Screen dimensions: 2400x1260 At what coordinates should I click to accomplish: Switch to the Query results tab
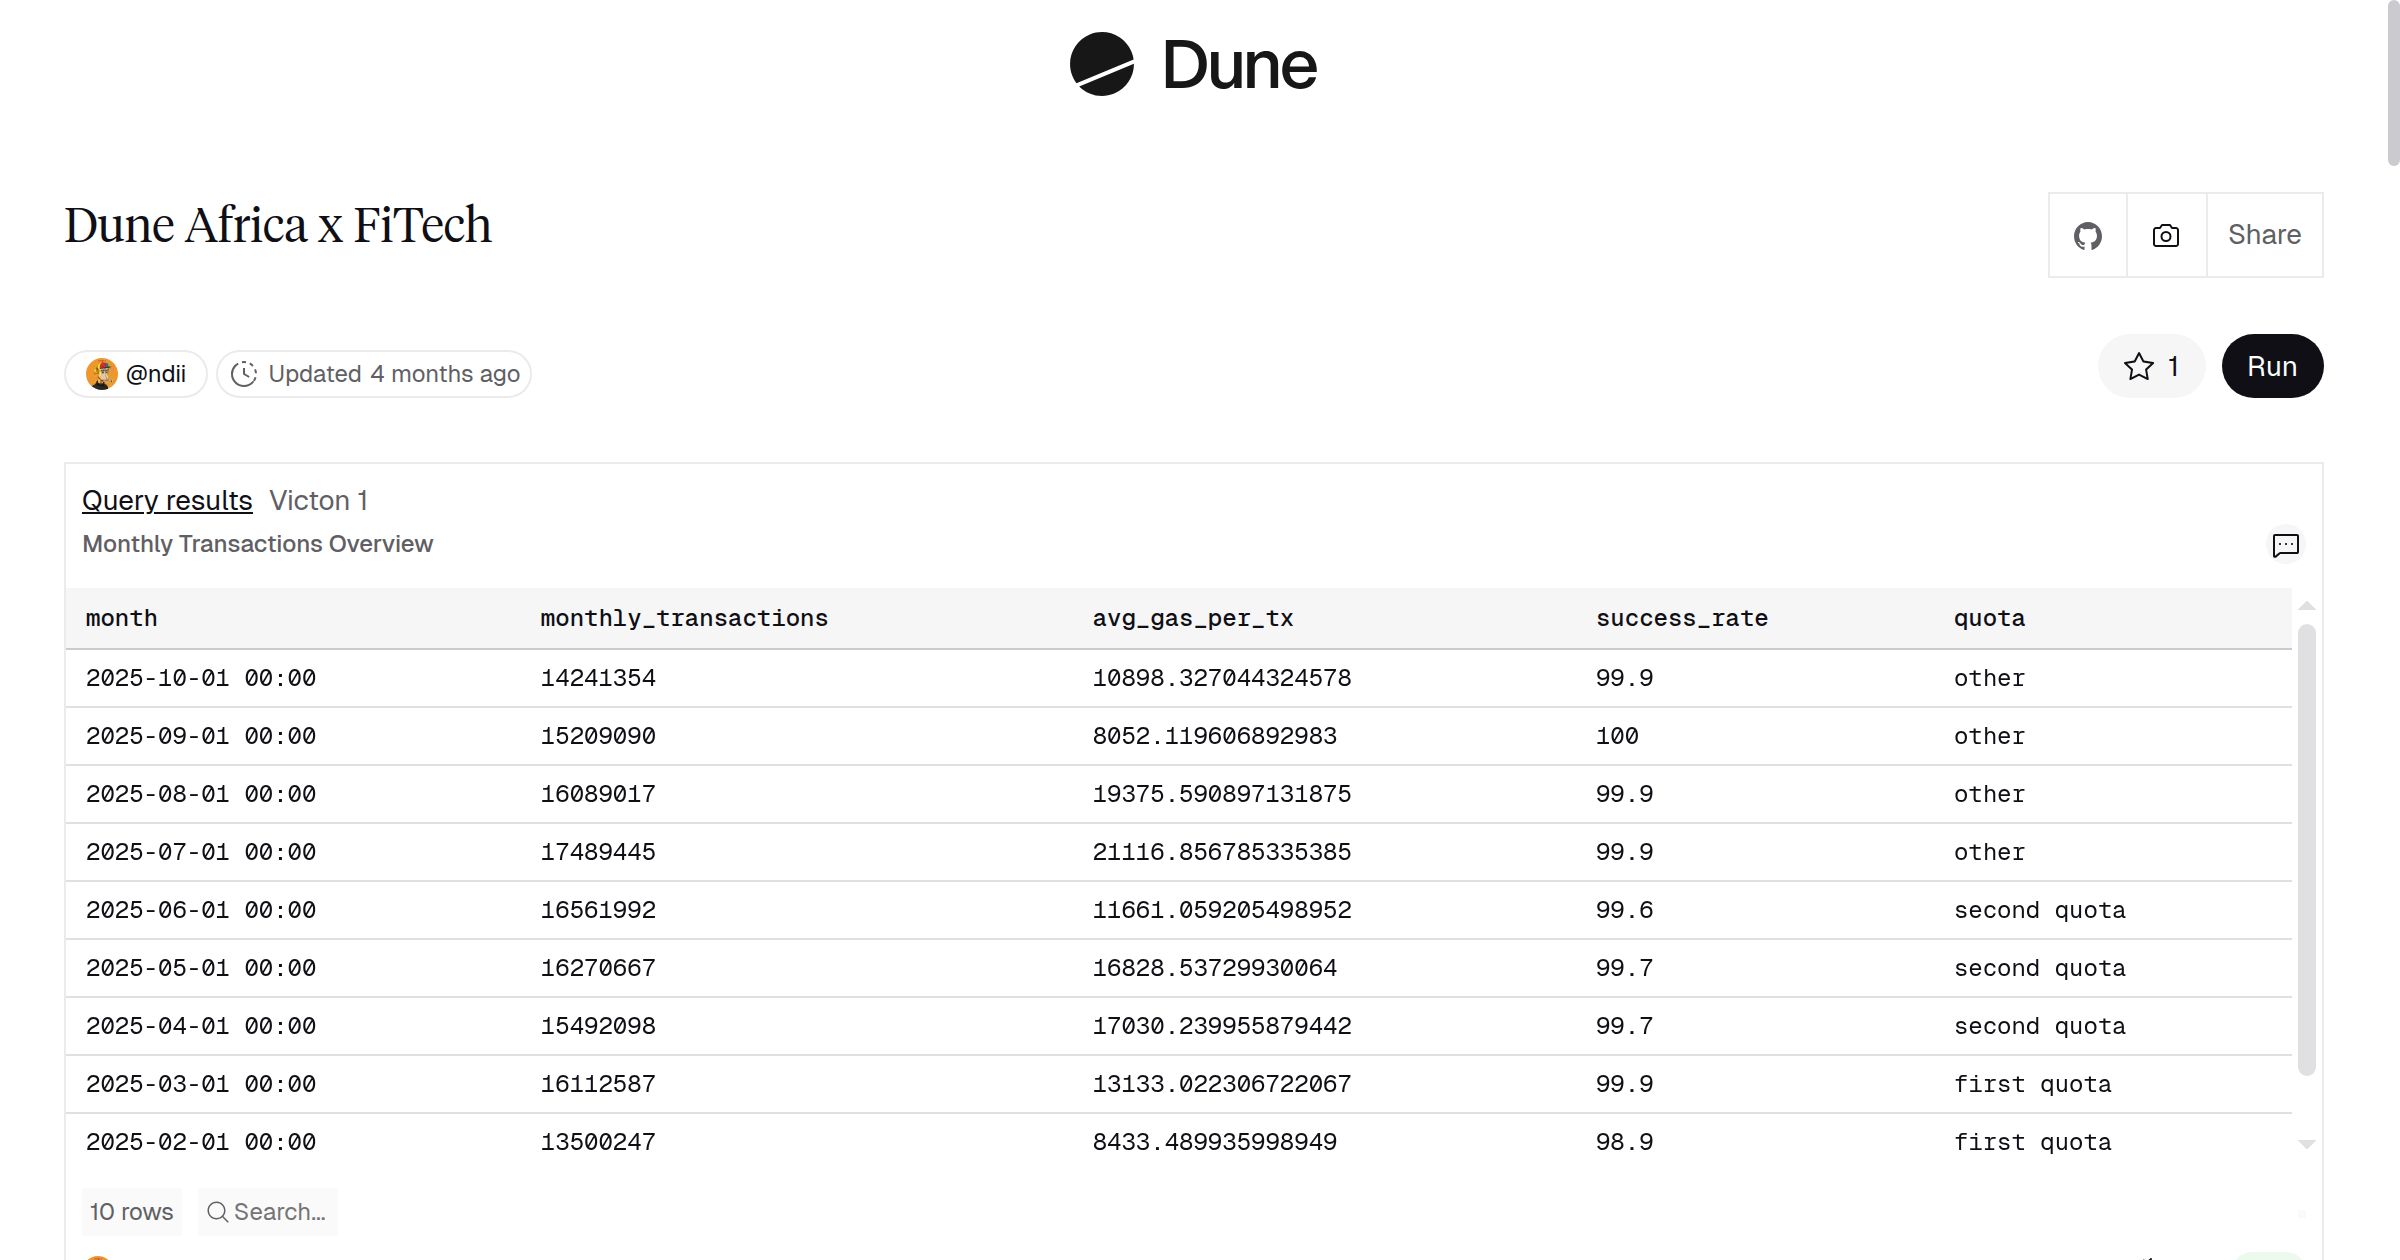(167, 500)
